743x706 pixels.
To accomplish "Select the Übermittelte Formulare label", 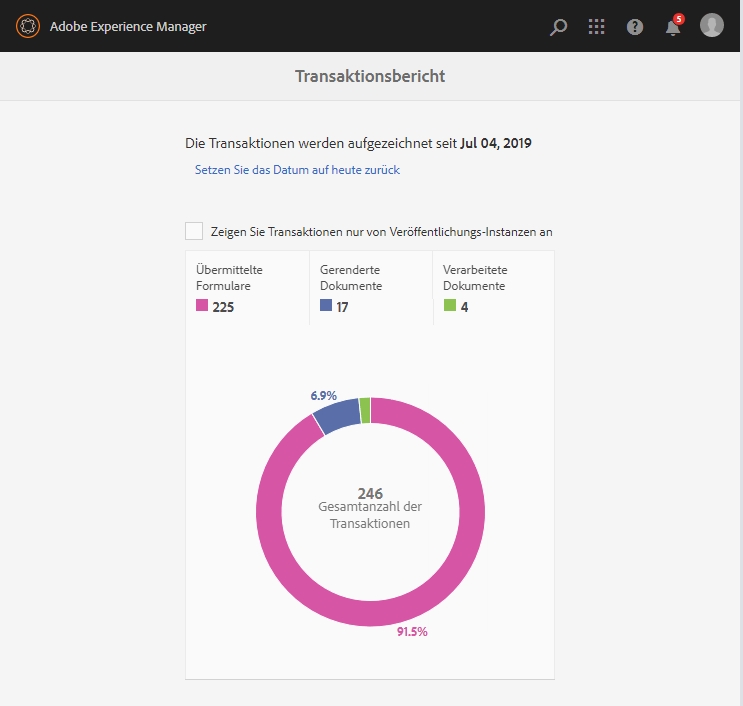I will 229,278.
